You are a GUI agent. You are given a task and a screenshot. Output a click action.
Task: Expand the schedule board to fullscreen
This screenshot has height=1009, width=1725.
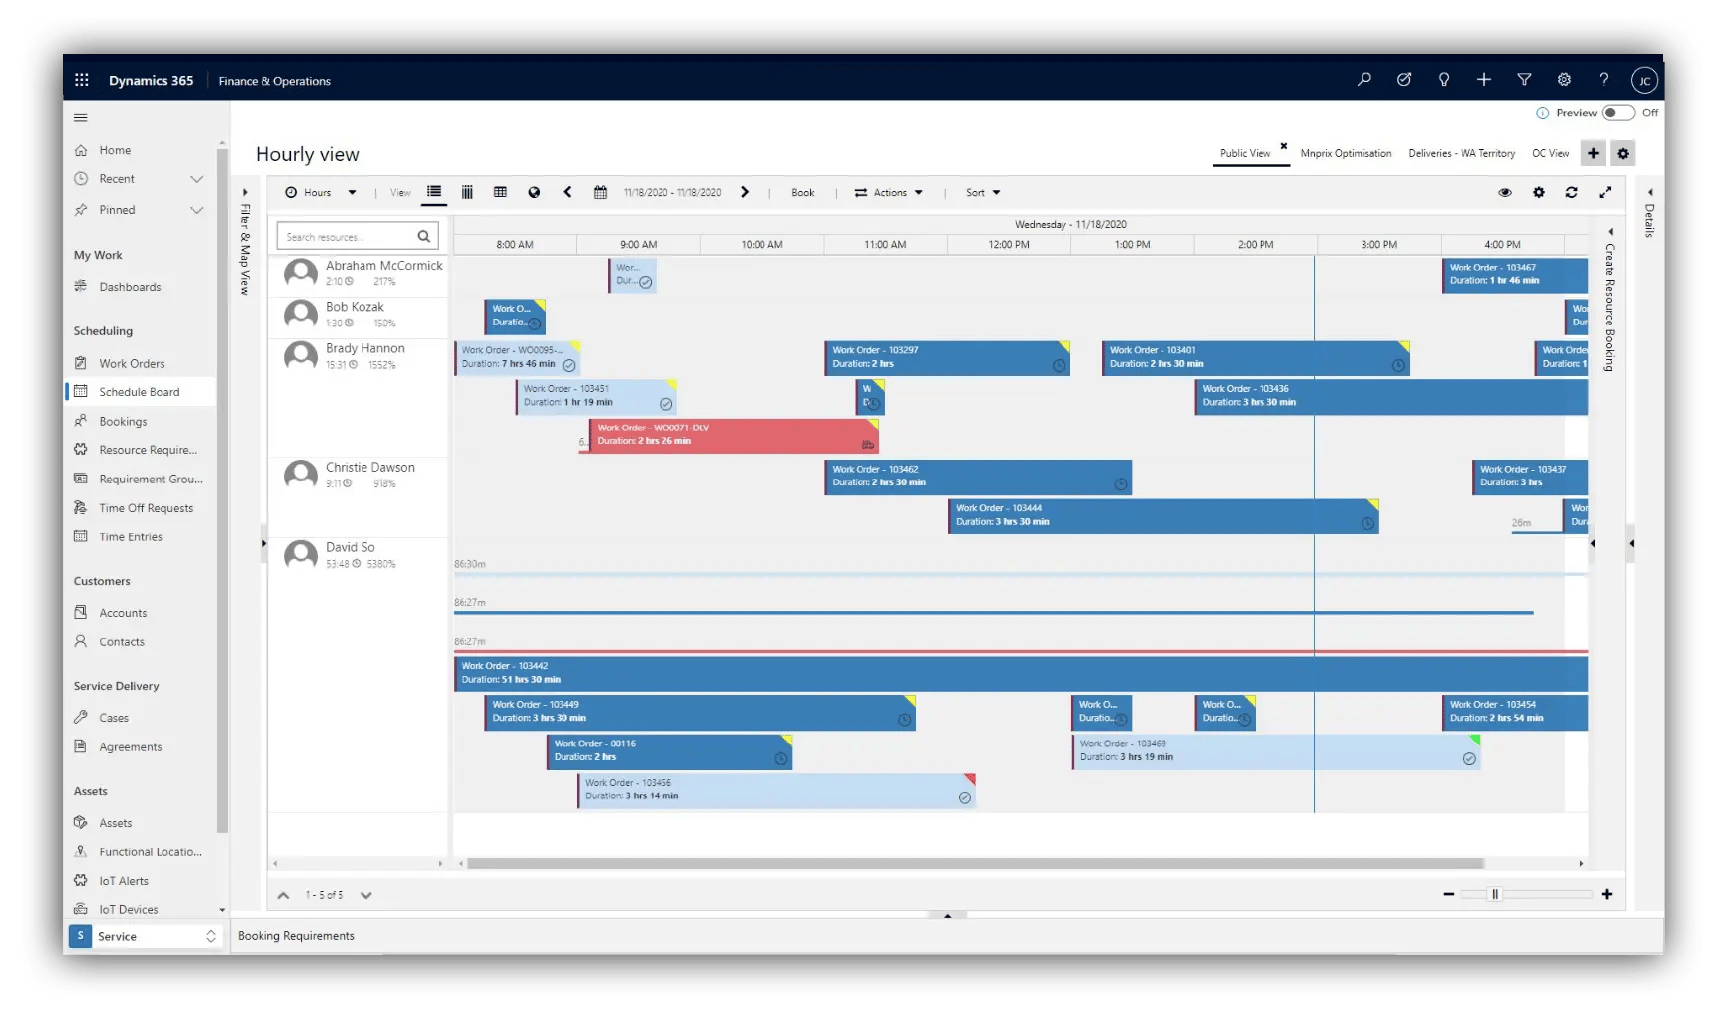tap(1606, 192)
